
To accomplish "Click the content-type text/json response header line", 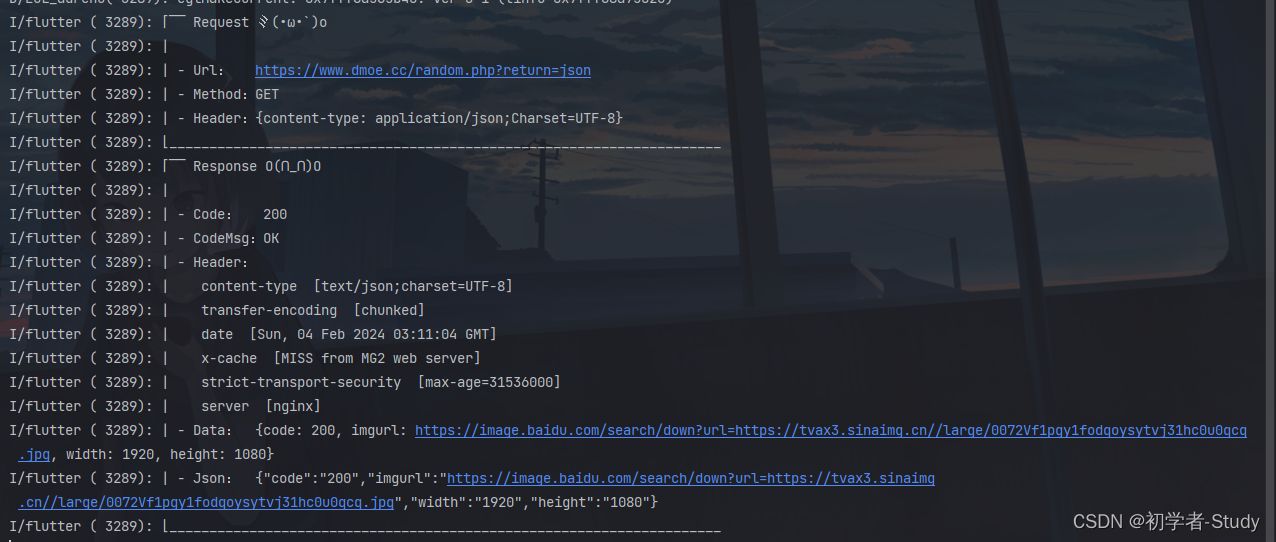I will 356,286.
